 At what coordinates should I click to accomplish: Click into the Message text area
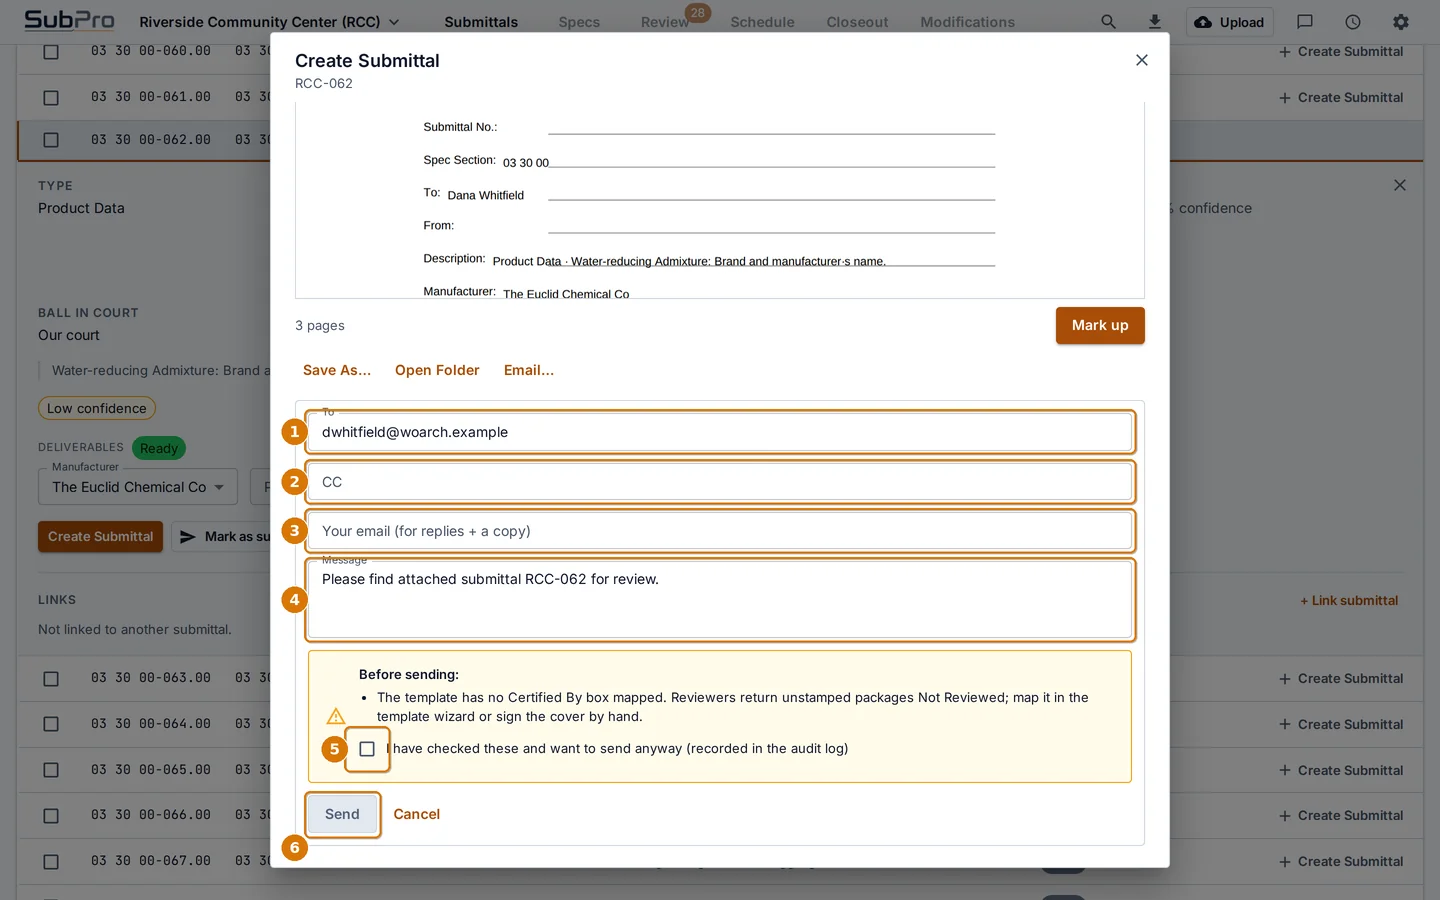pyautogui.click(x=720, y=600)
